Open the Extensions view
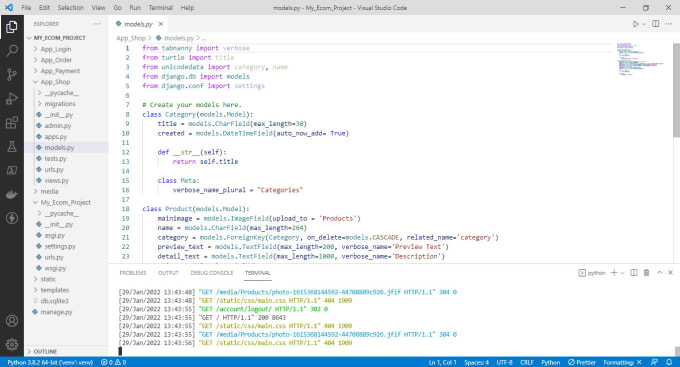Viewport: 680px width, 367px height. point(12,122)
